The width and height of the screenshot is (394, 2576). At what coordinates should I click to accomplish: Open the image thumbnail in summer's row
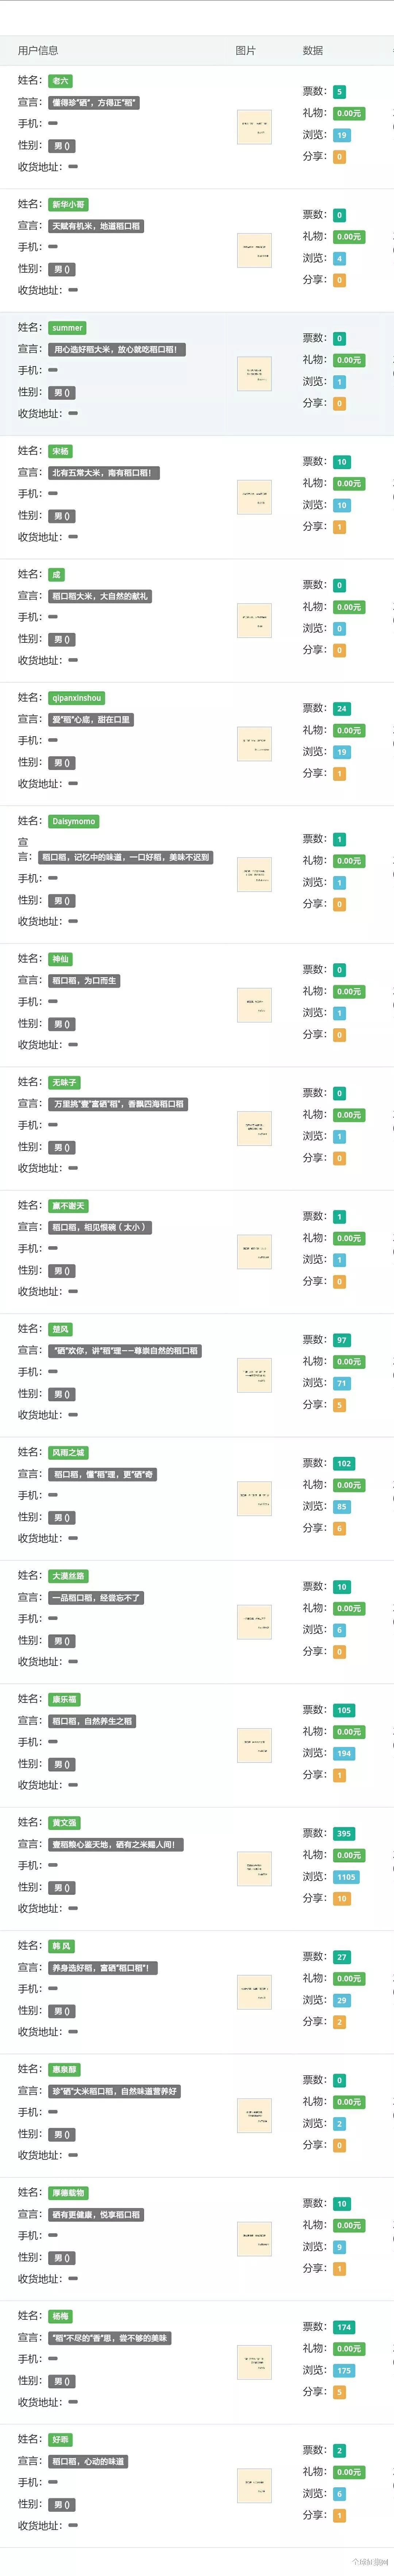254,374
